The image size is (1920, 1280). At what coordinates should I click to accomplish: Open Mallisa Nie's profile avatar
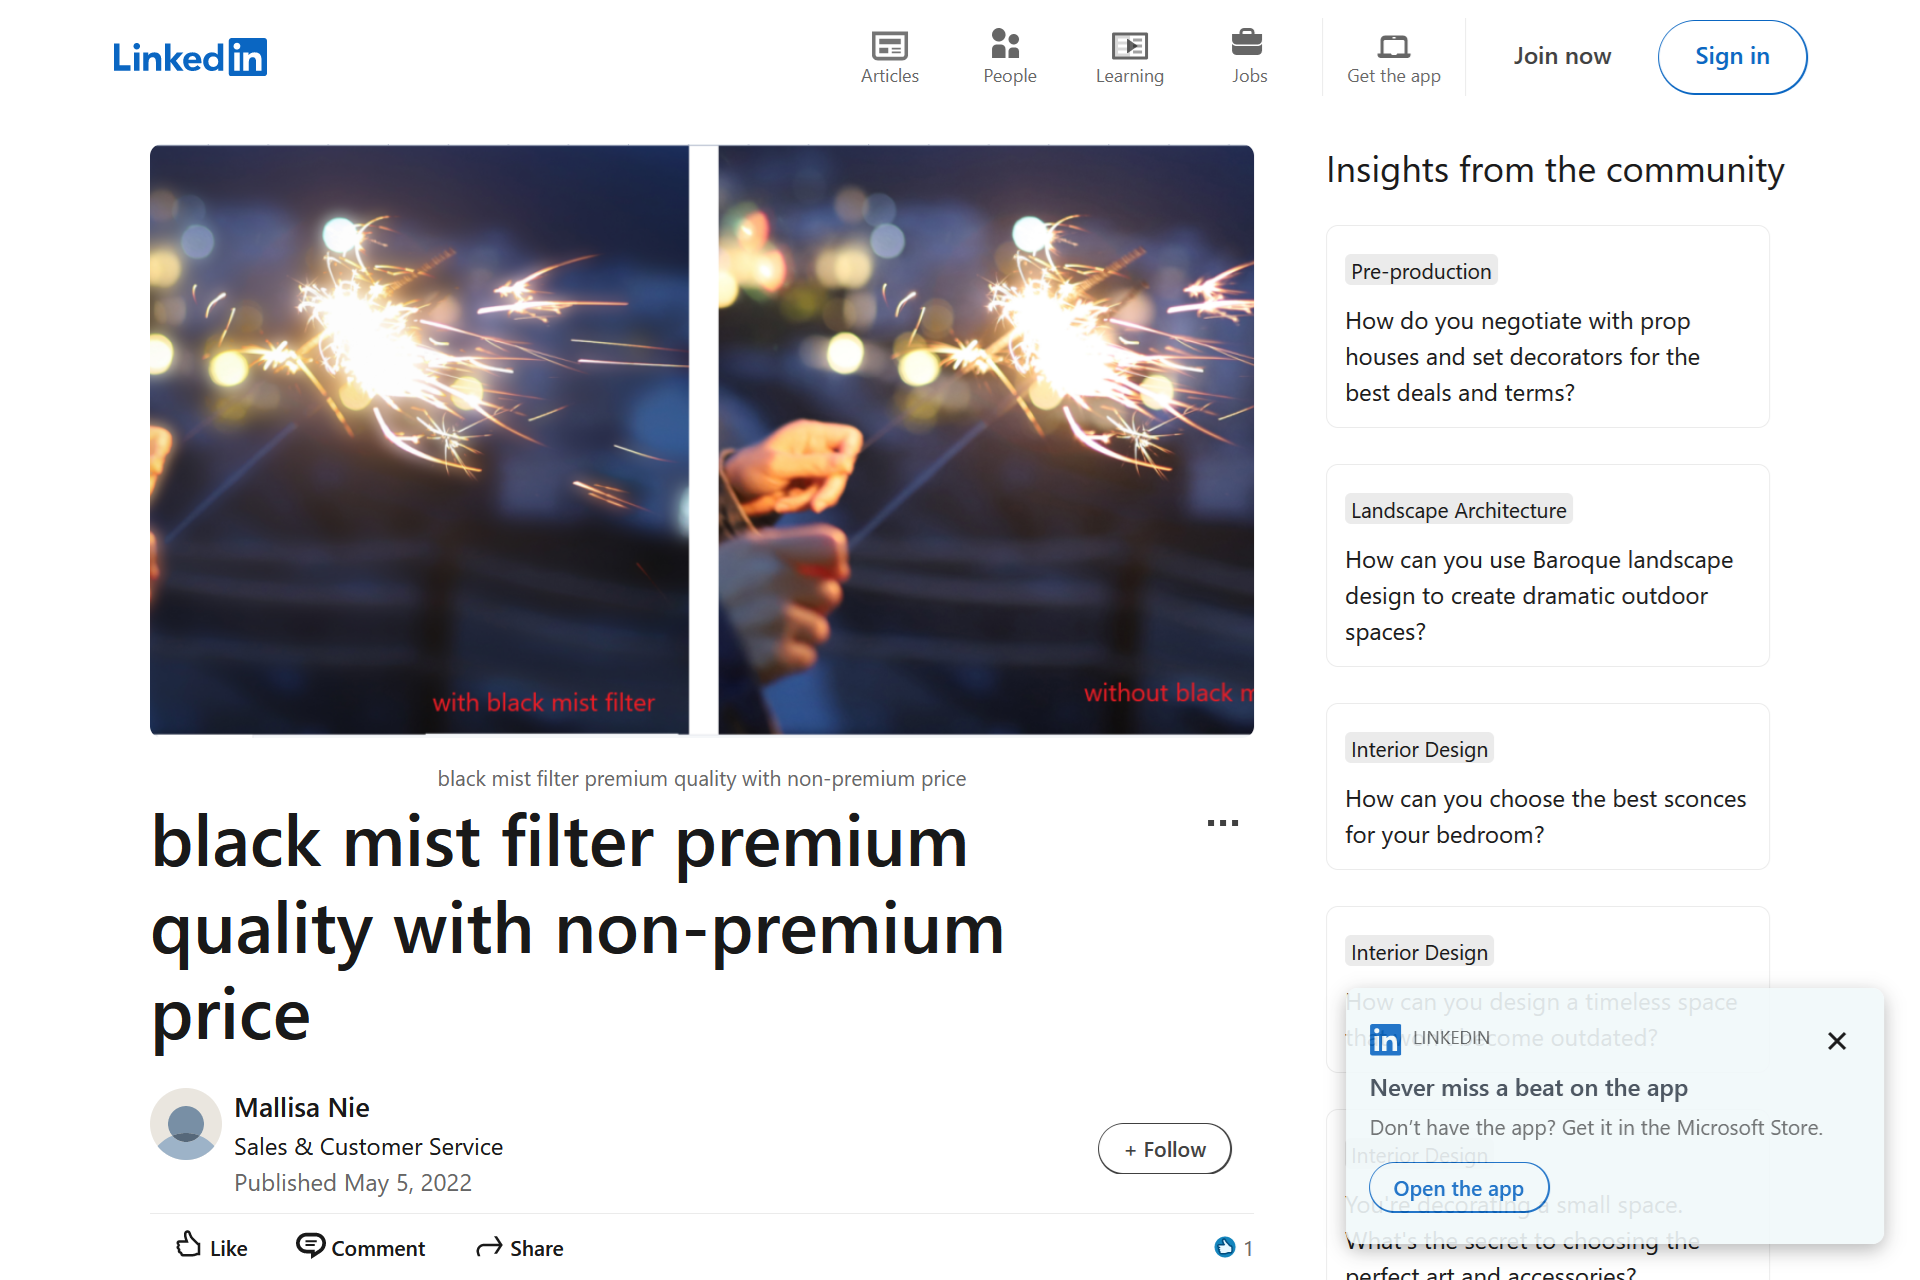[186, 1124]
